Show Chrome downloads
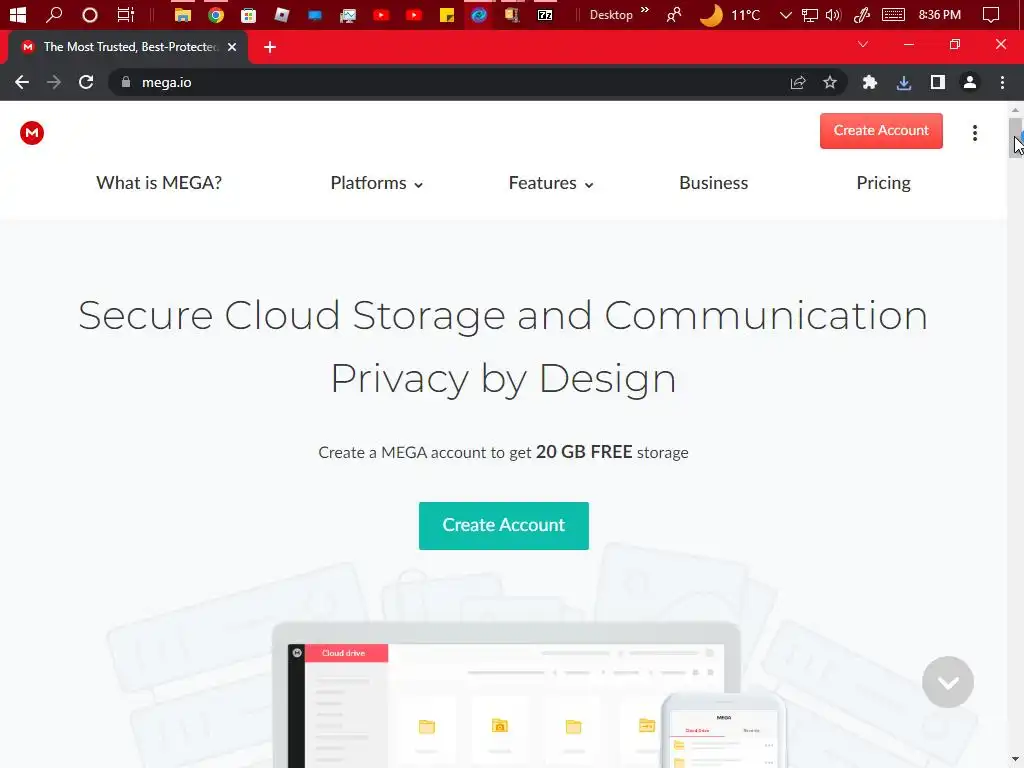 pyautogui.click(x=903, y=82)
